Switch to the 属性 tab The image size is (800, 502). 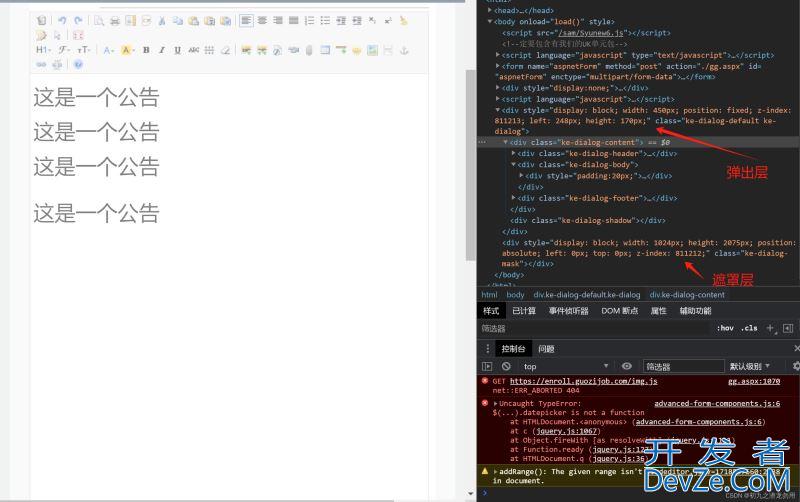point(659,311)
